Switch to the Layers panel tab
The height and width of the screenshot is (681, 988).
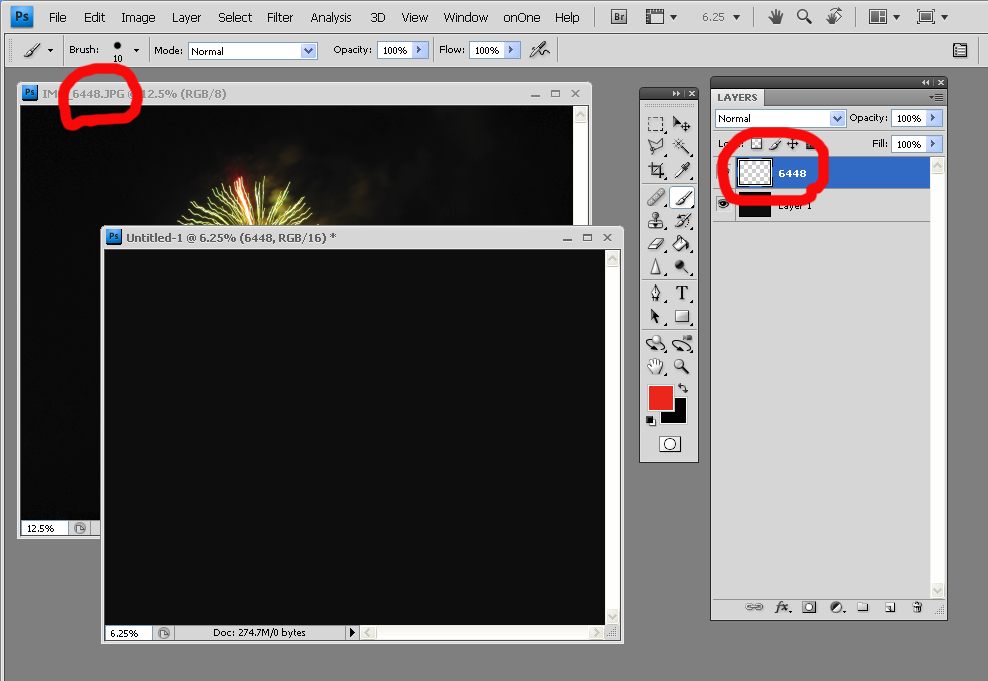(x=738, y=97)
